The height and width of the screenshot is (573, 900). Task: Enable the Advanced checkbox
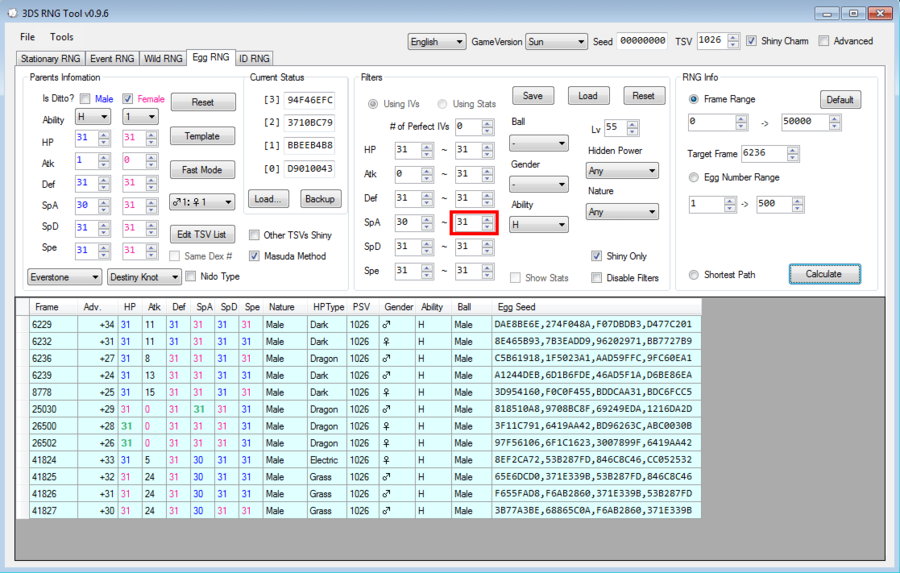pyautogui.click(x=824, y=41)
